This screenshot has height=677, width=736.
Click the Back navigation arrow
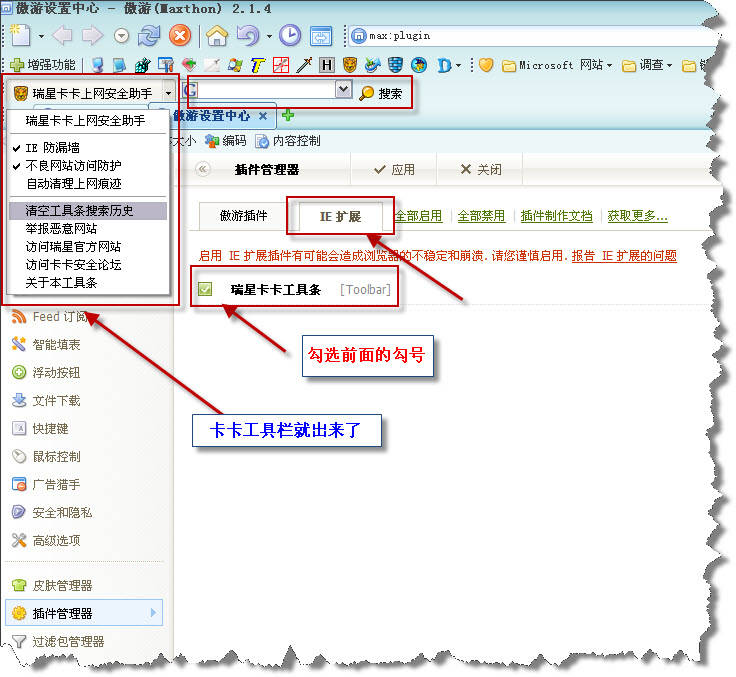(x=62, y=36)
